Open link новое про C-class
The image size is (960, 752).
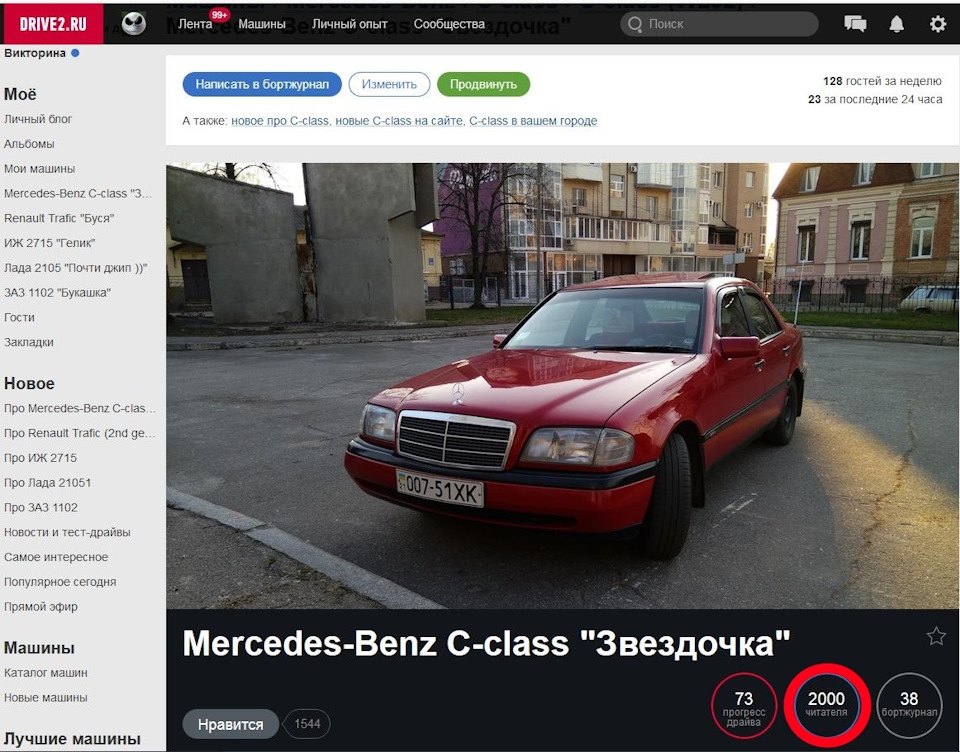280,121
